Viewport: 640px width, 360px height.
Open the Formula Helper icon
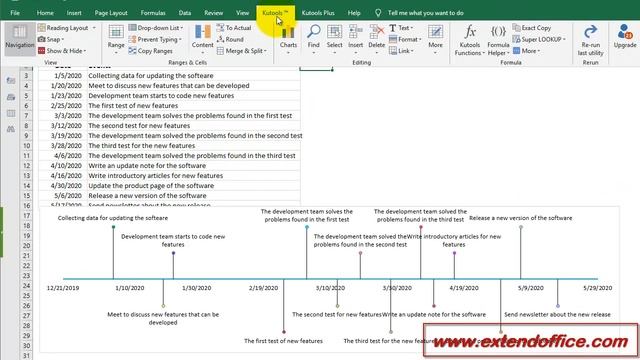(498, 32)
